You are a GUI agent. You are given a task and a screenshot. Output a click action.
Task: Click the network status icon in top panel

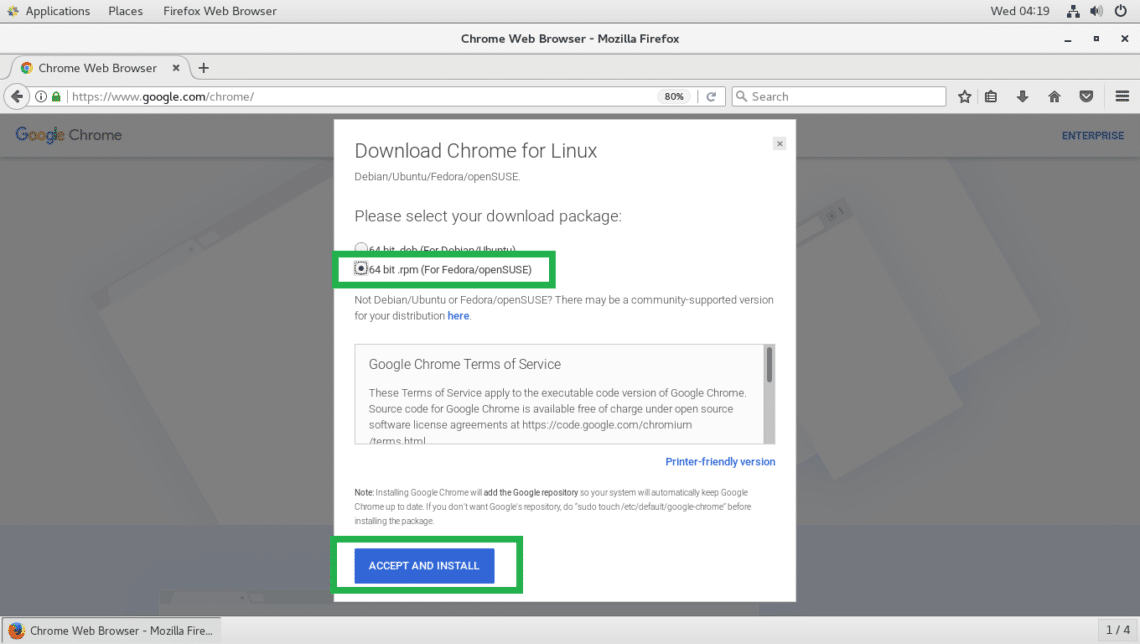(1073, 11)
